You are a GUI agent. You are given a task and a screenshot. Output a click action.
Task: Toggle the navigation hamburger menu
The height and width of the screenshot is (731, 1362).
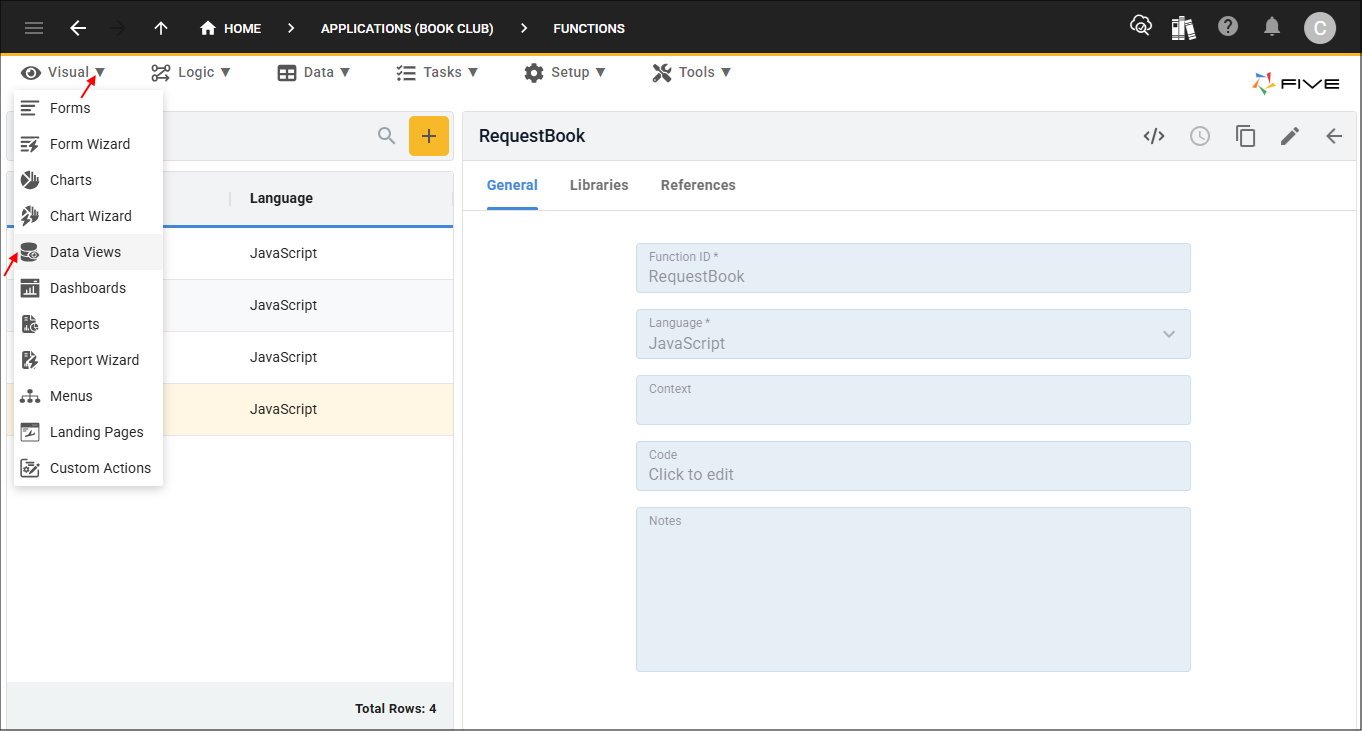pyautogui.click(x=33, y=27)
